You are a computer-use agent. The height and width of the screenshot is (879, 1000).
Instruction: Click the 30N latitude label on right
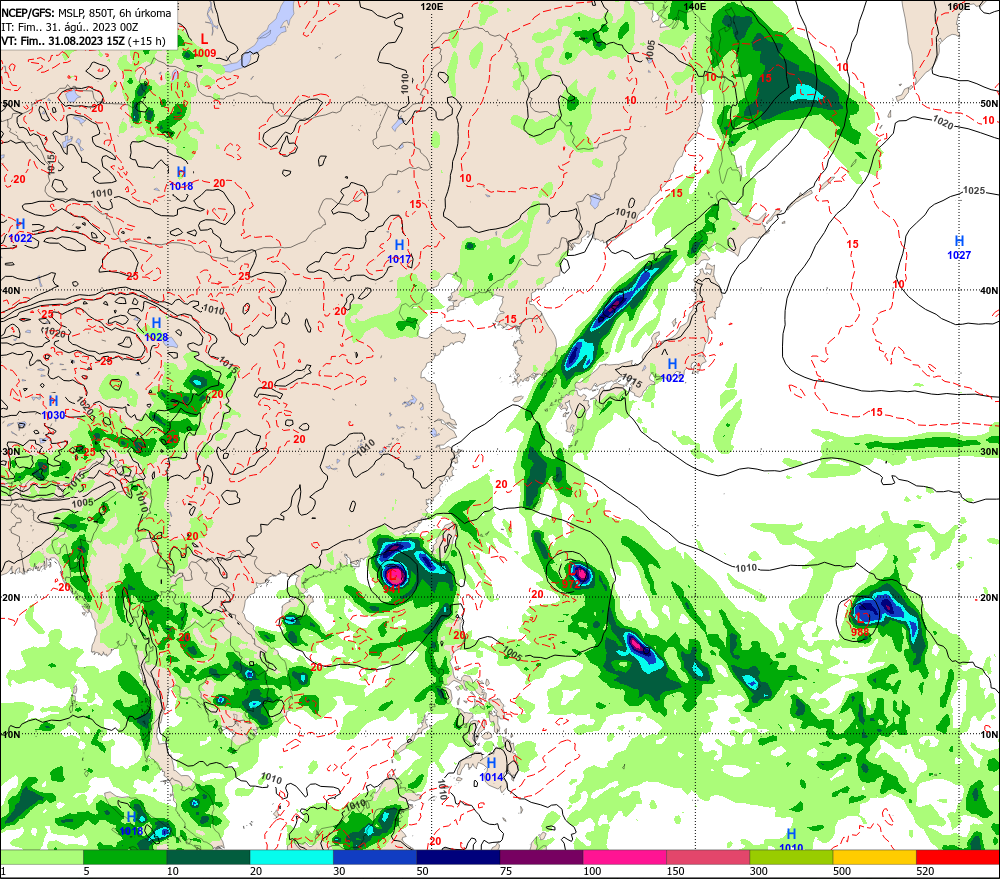pos(989,452)
